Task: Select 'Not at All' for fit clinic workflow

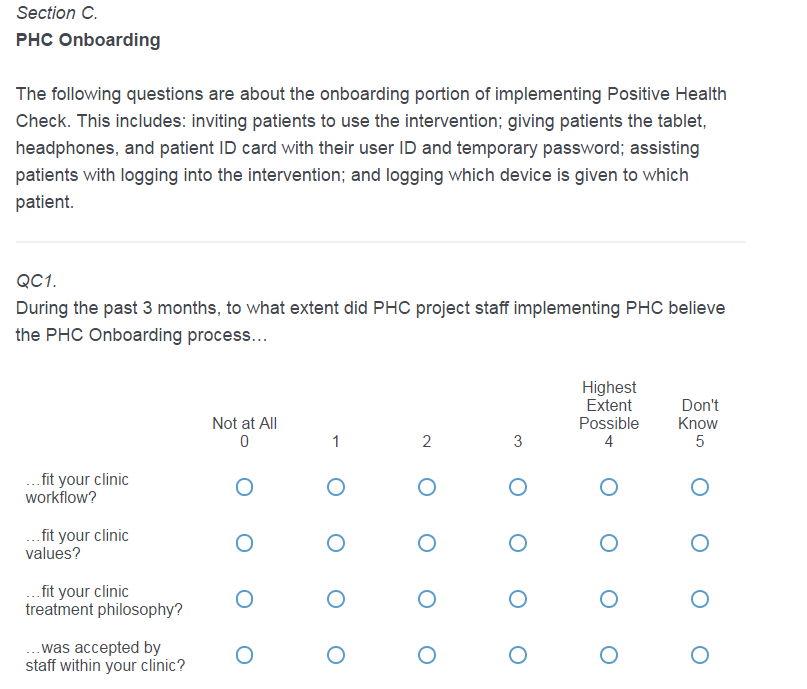Action: [244, 488]
